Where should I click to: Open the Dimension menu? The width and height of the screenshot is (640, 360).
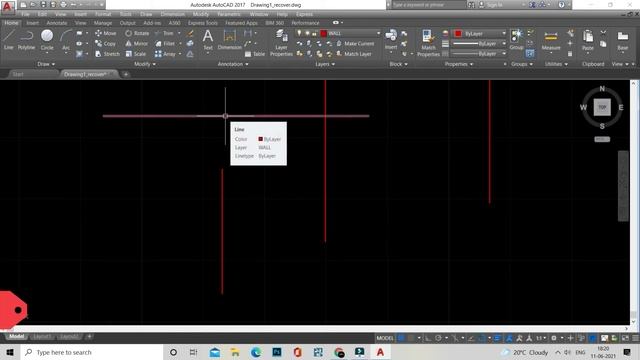tap(172, 14)
